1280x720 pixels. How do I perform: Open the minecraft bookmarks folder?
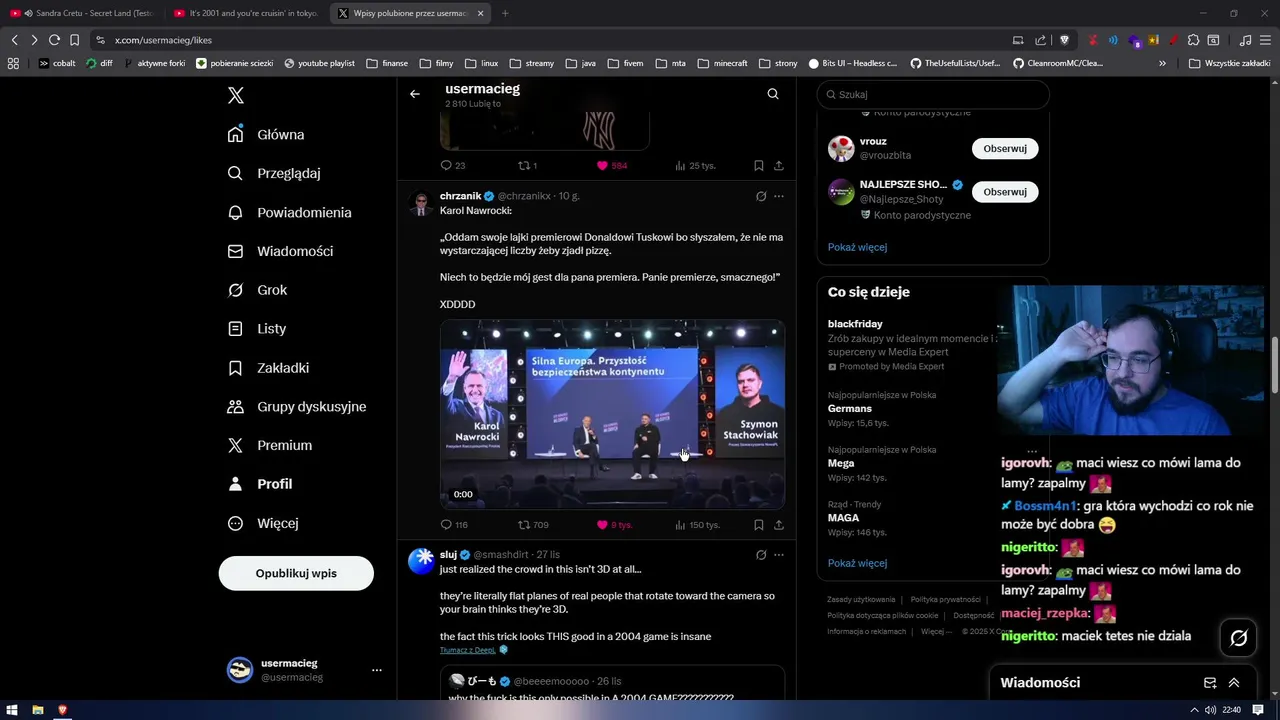tap(722, 63)
